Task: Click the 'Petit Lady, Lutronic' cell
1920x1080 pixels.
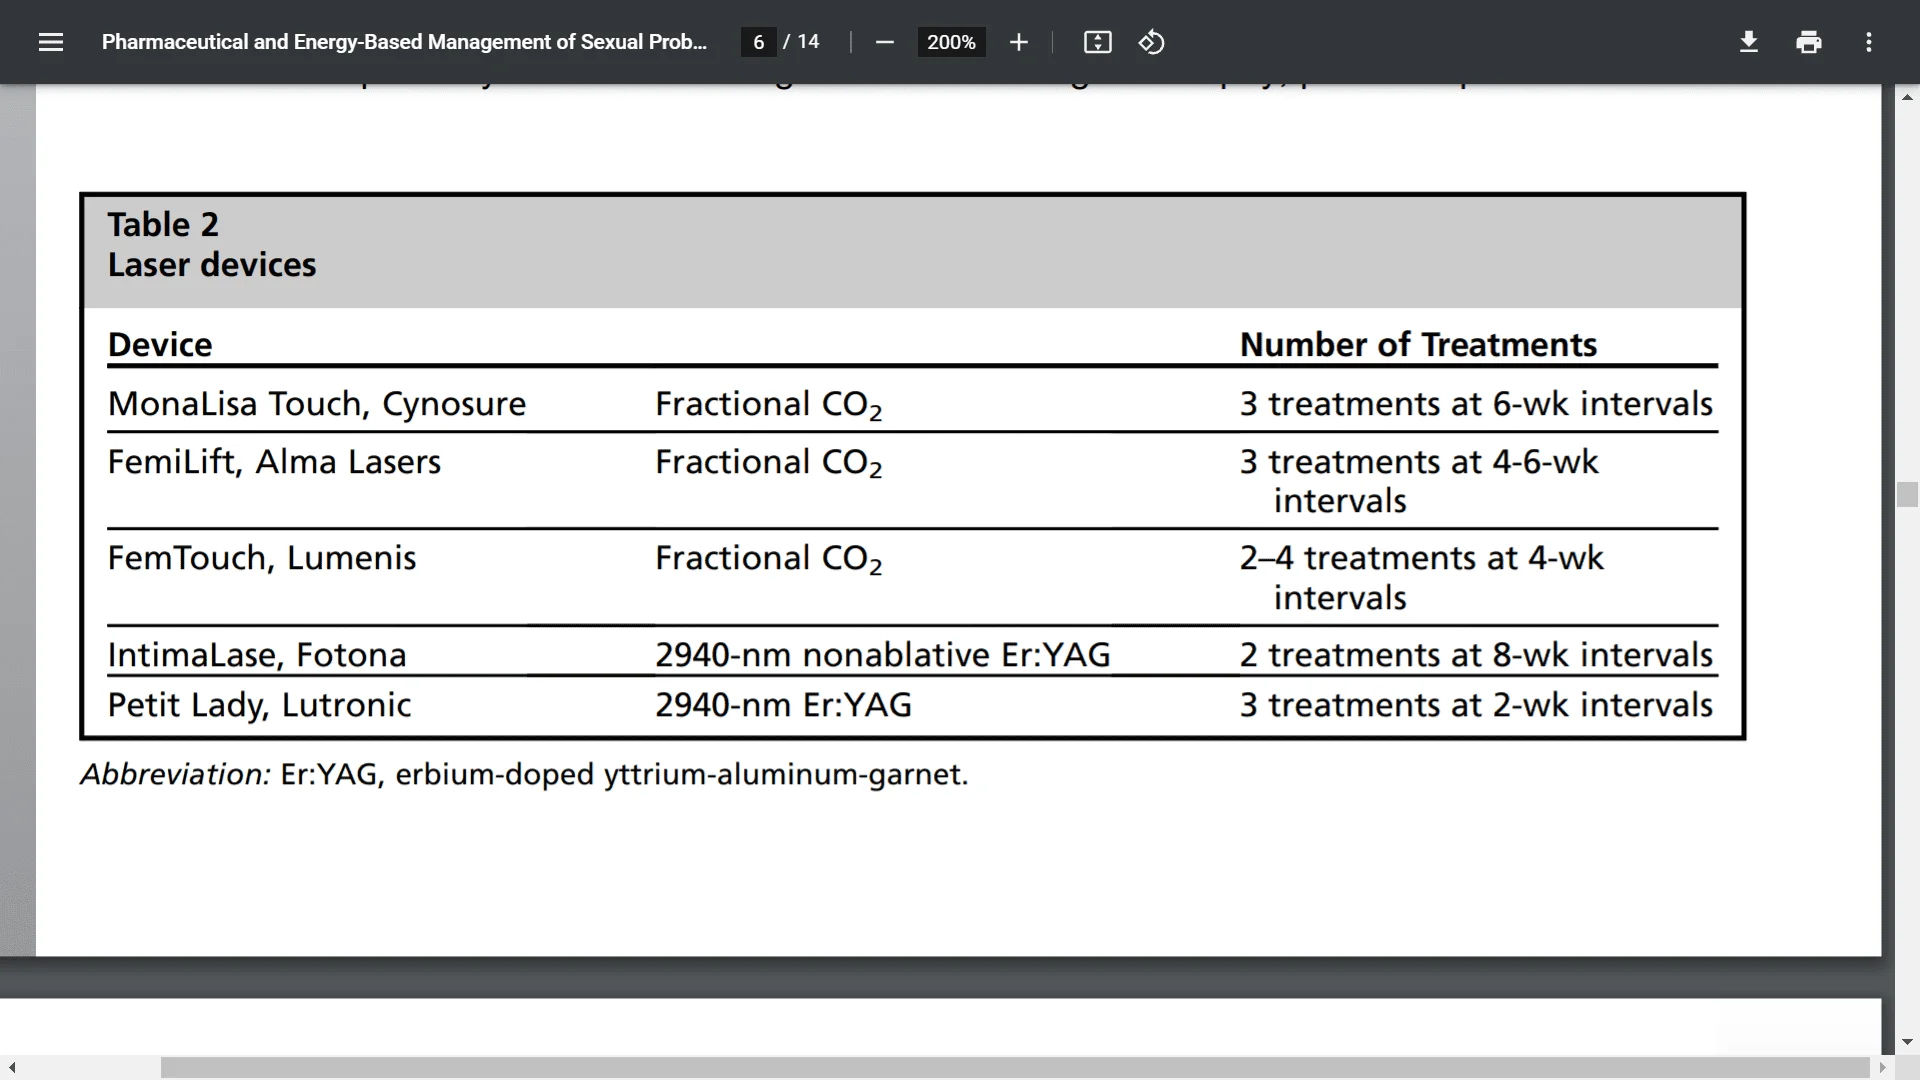Action: tap(259, 705)
